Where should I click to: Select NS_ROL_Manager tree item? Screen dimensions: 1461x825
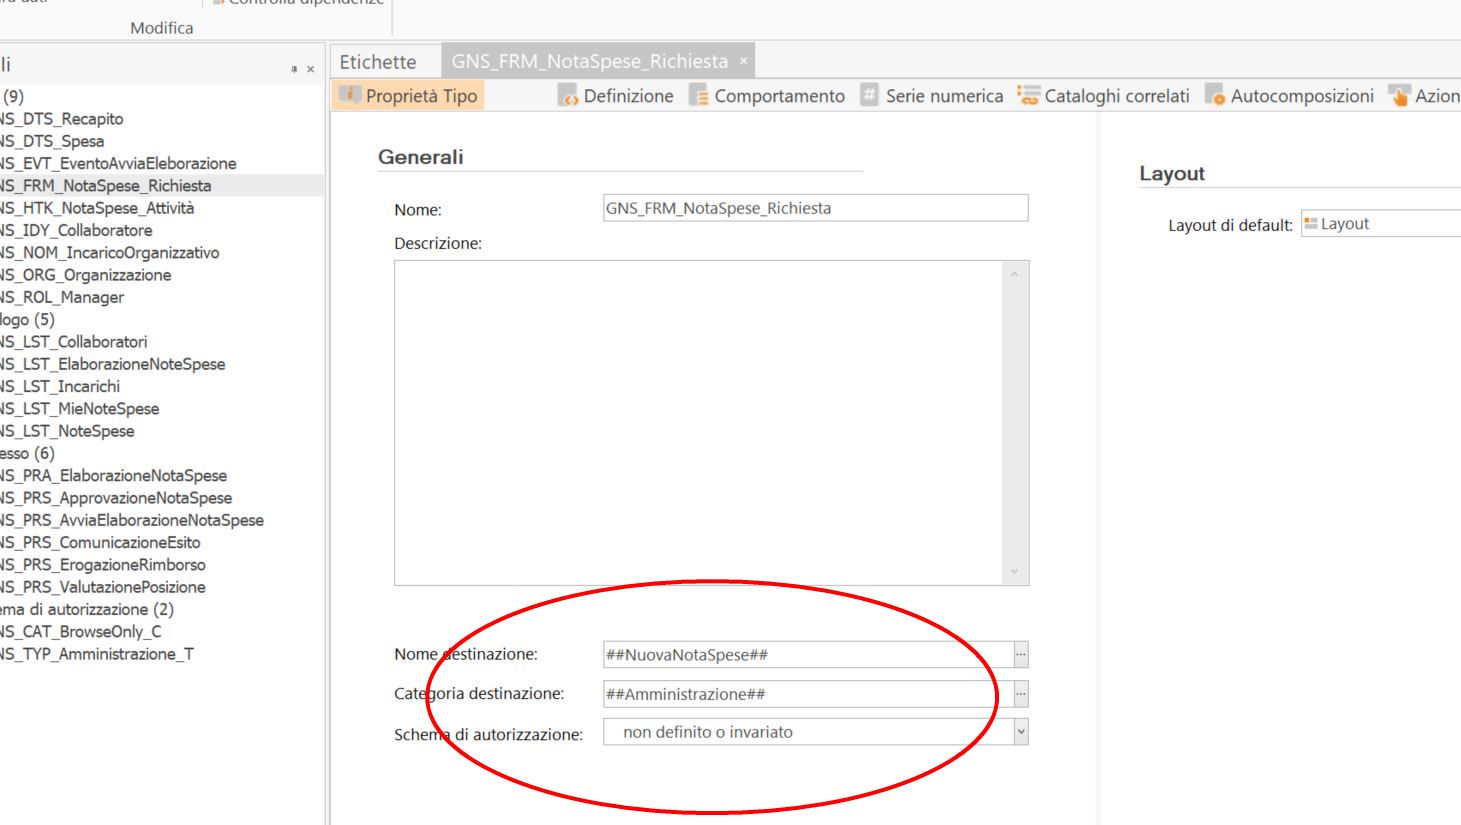click(62, 297)
